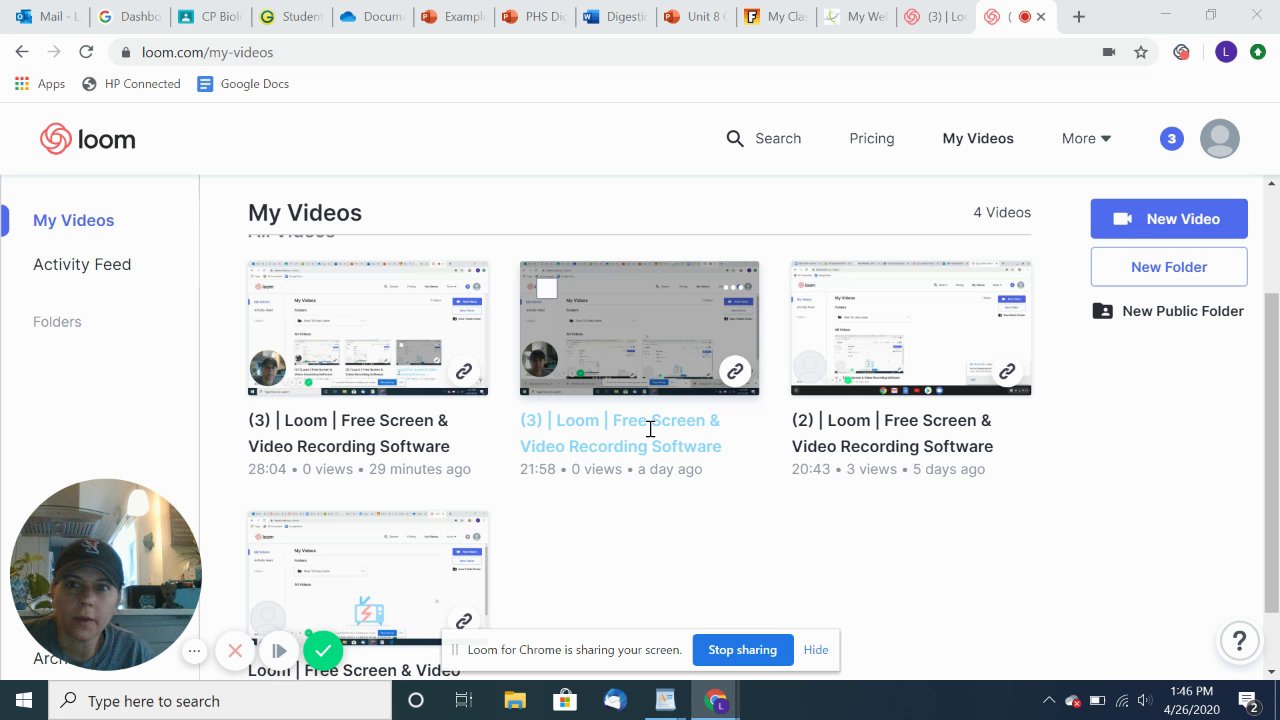Image resolution: width=1280 pixels, height=720 pixels.
Task: Go back to previous page
Action: [x=22, y=52]
